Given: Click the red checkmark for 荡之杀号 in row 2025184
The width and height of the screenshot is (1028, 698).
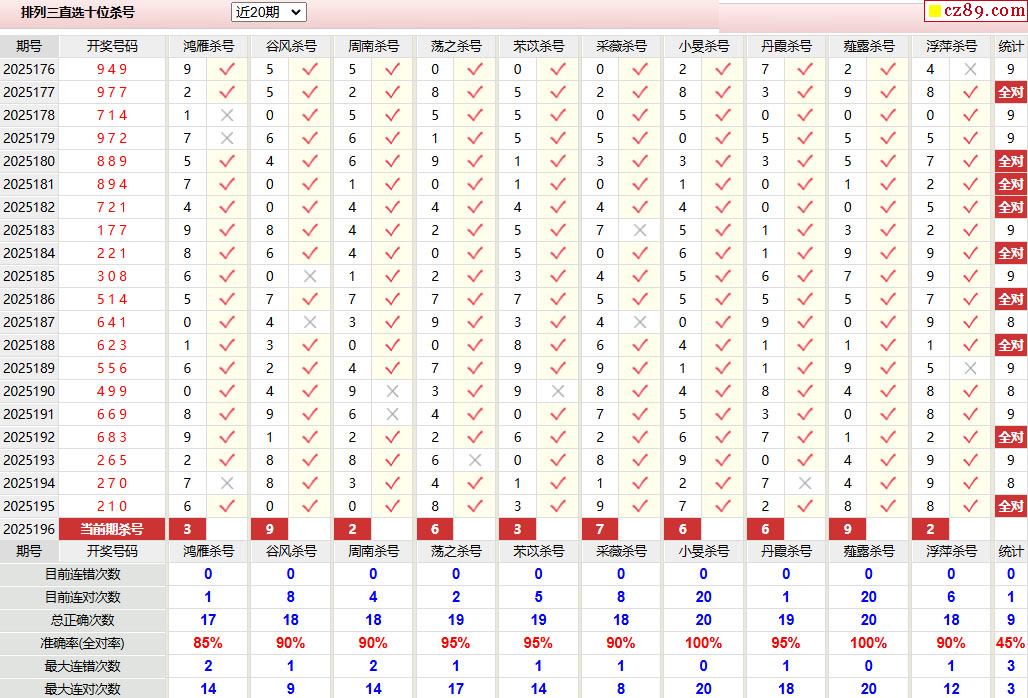Looking at the screenshot, I should click(x=475, y=253).
